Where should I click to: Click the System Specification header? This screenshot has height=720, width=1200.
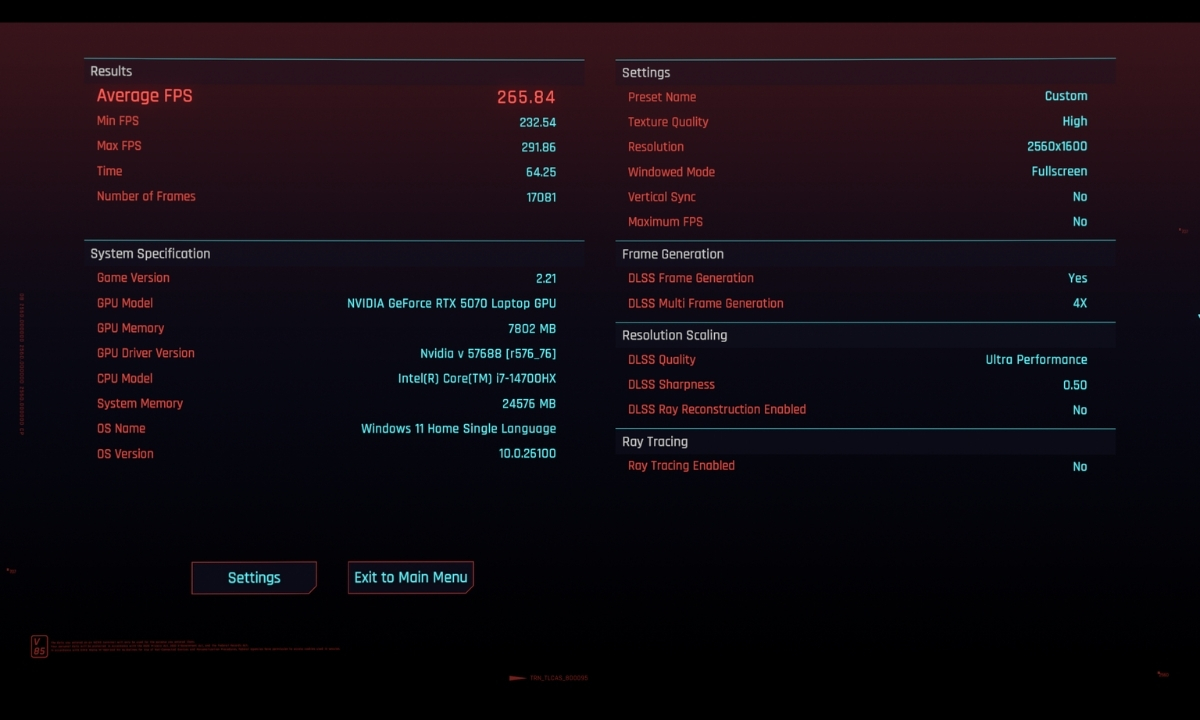[x=150, y=254]
